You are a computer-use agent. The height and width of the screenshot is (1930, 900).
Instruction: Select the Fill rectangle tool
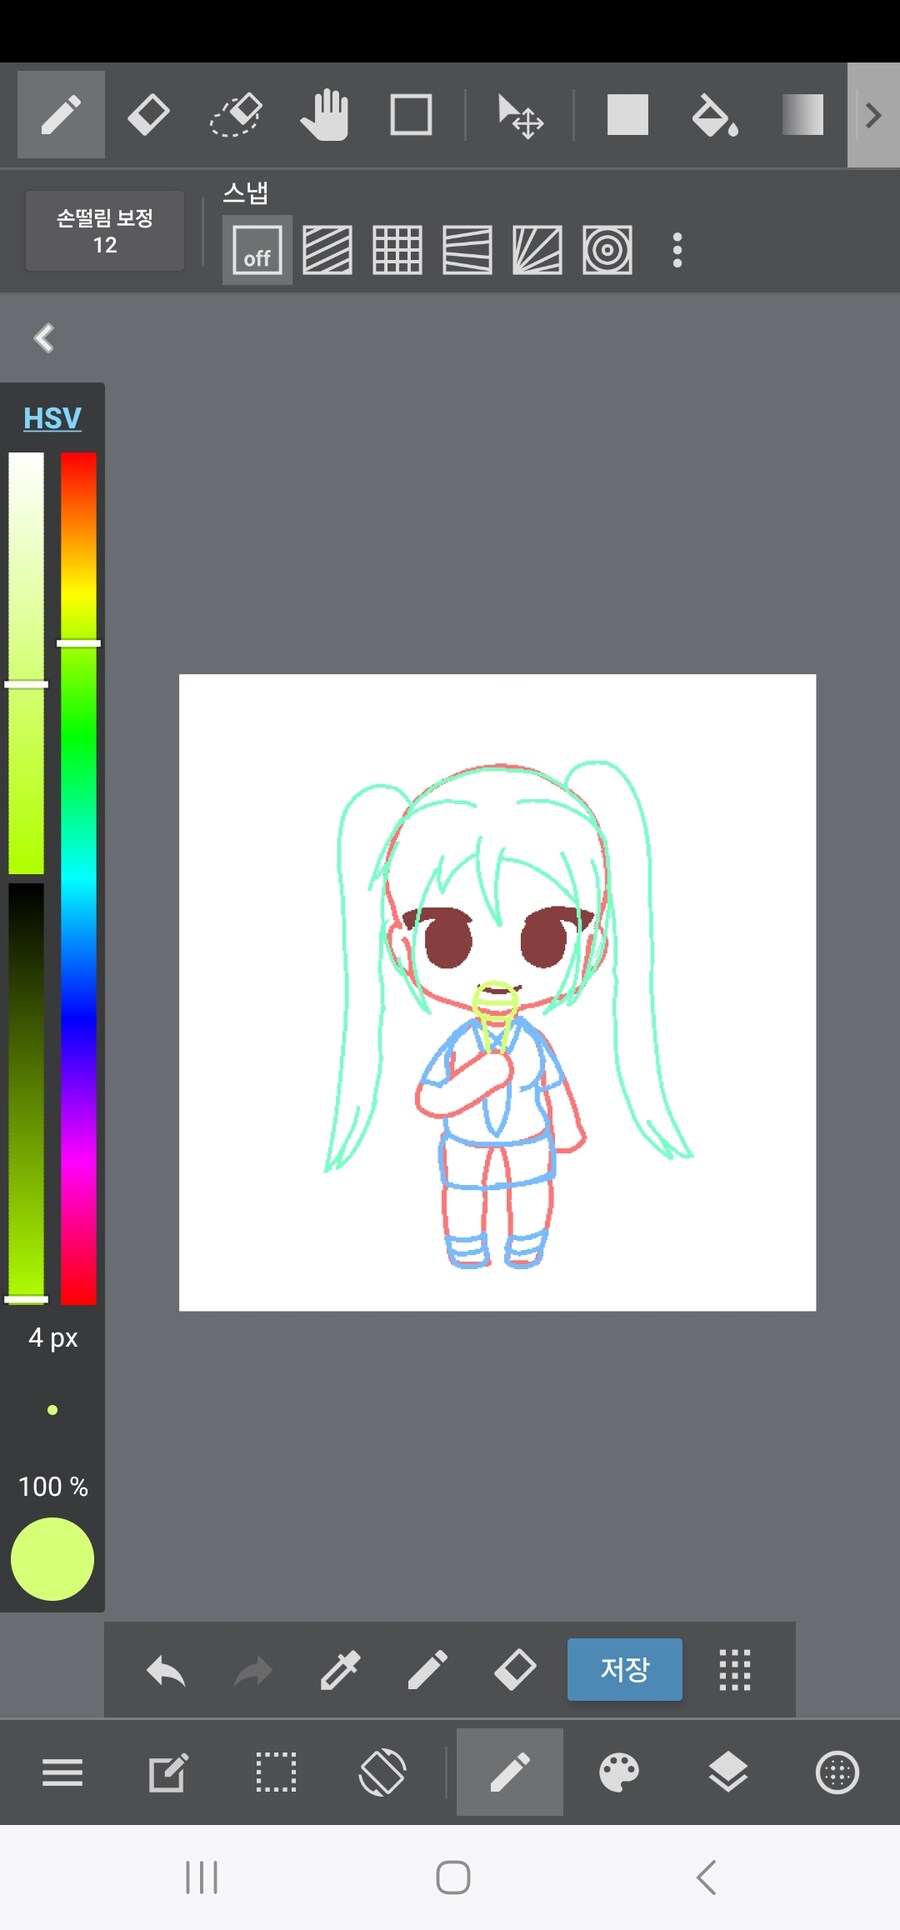[628, 114]
